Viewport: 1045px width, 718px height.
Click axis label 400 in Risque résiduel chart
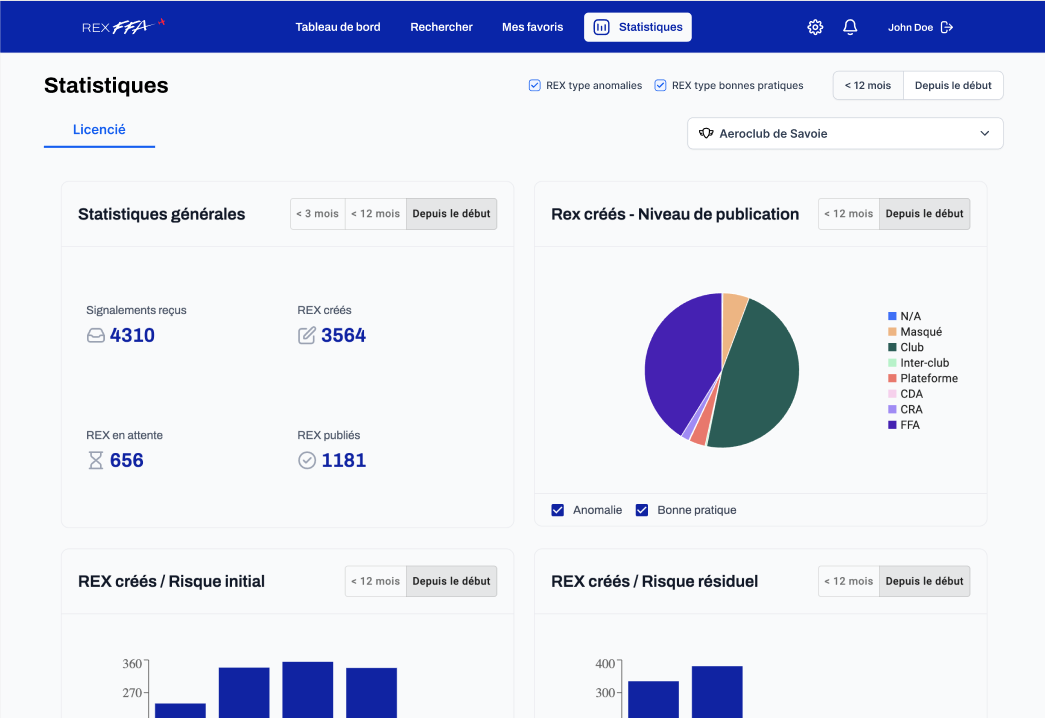coord(605,663)
